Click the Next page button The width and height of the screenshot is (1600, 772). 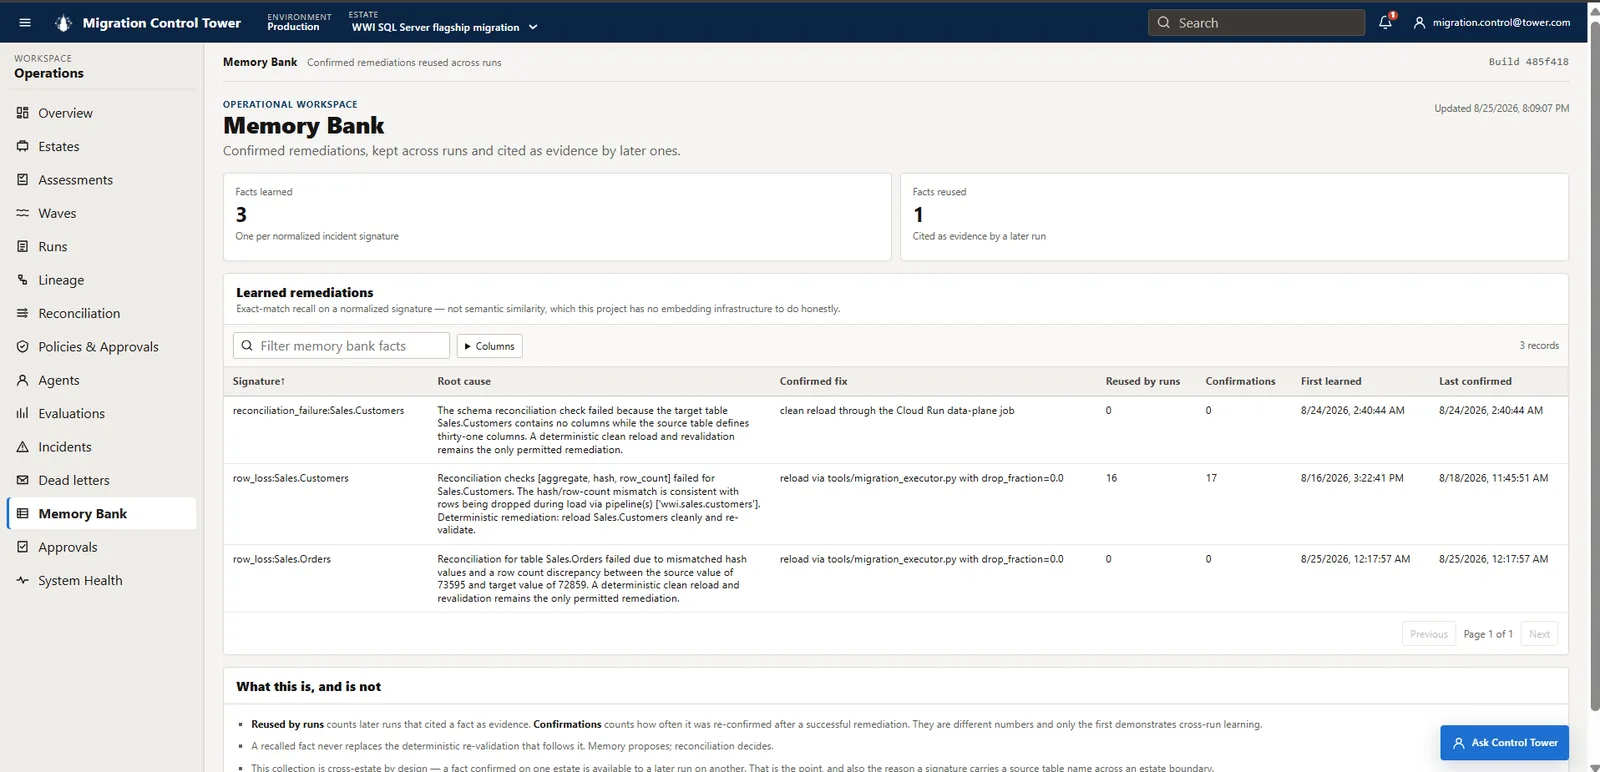[1539, 634]
